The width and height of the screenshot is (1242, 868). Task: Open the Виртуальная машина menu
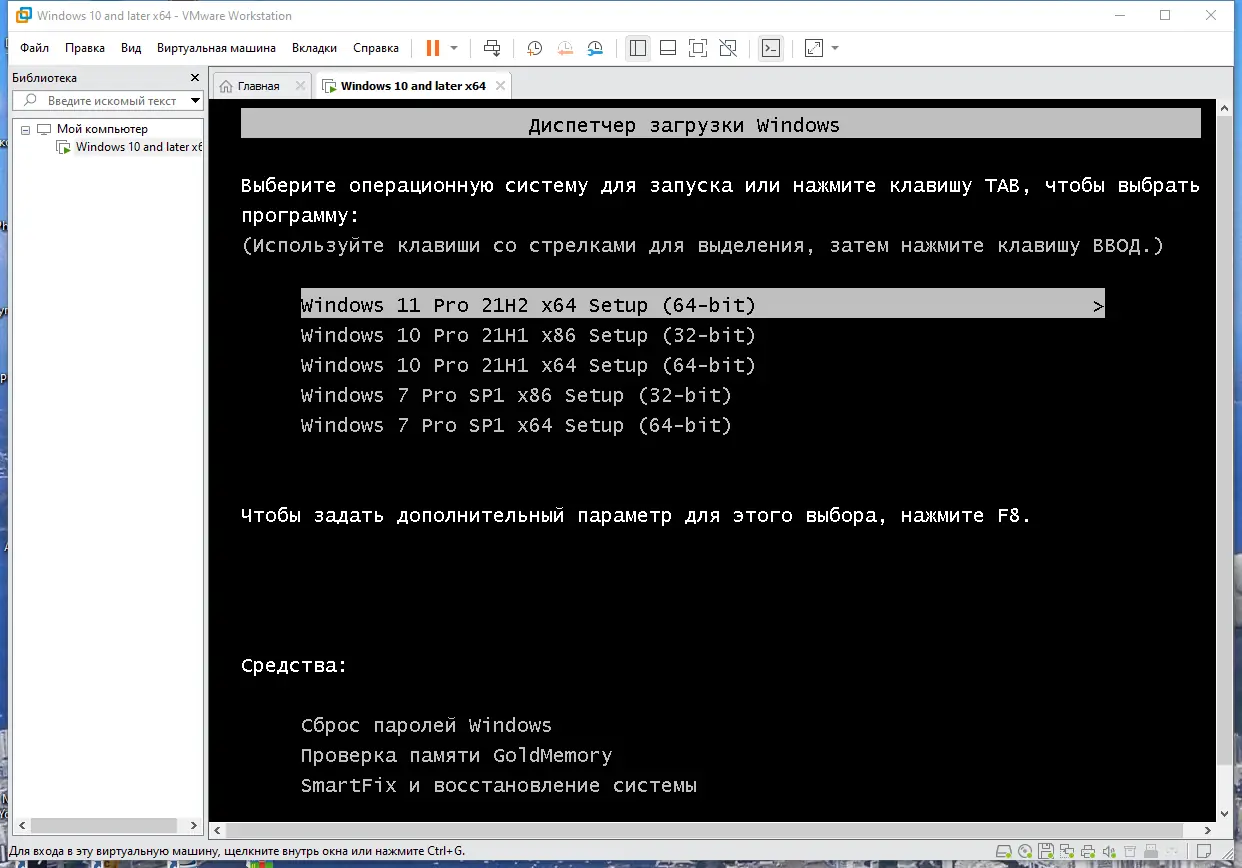coord(216,48)
